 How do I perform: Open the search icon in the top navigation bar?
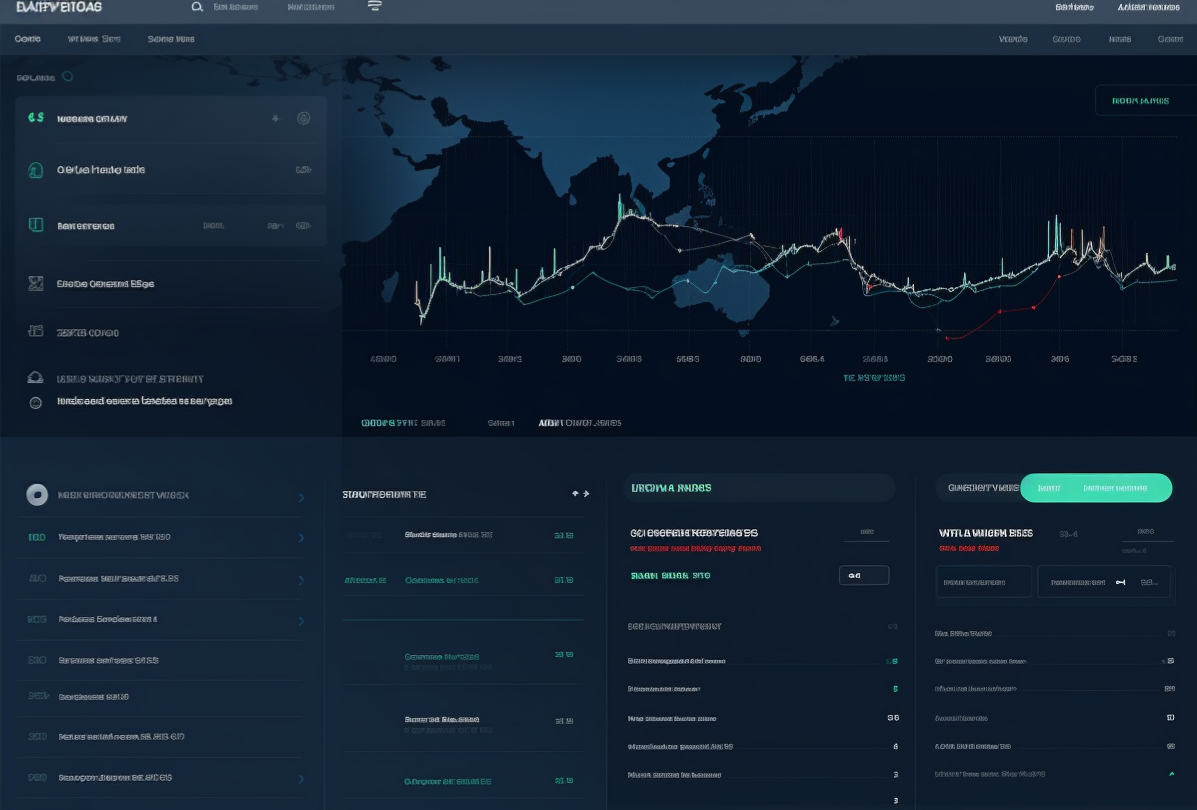[x=196, y=6]
